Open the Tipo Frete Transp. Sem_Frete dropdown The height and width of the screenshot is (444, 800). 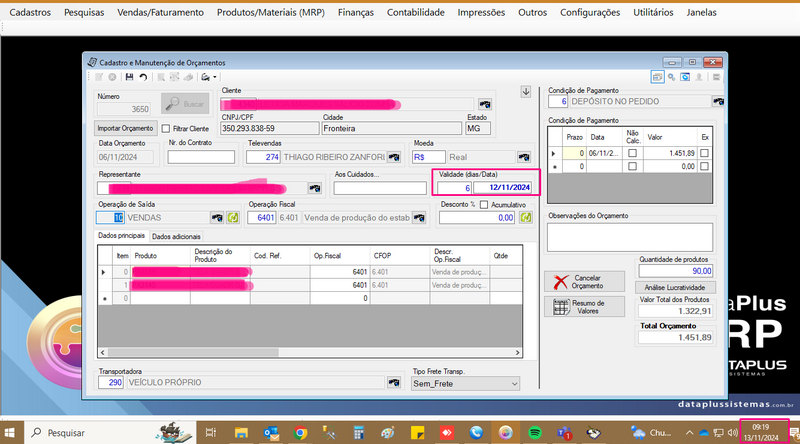[x=465, y=384]
